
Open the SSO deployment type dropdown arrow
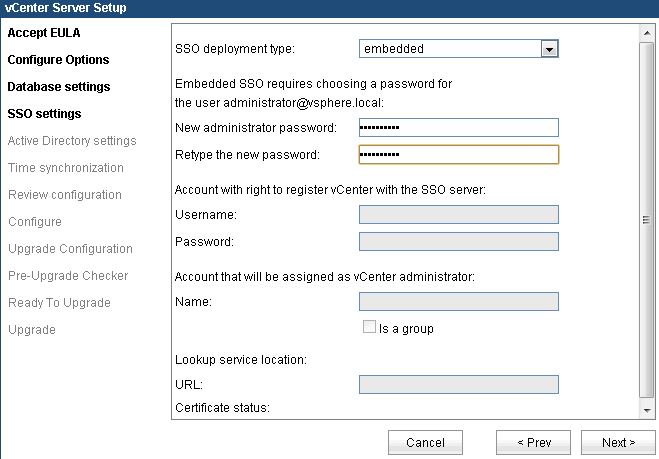click(549, 49)
